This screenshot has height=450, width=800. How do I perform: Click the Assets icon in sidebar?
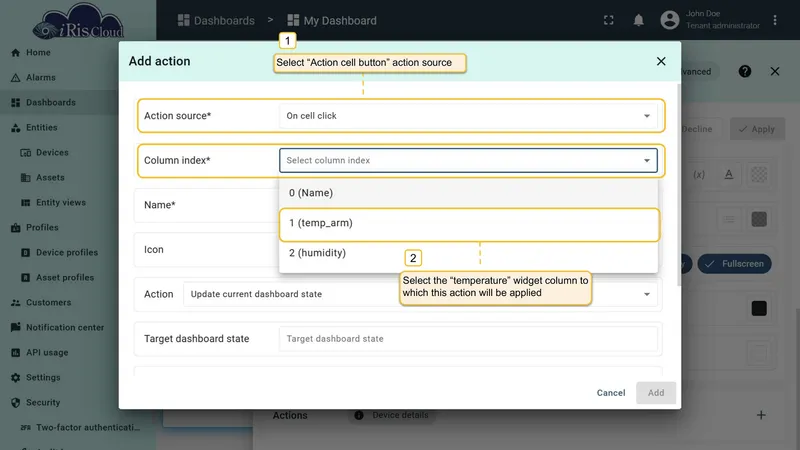click(26, 178)
